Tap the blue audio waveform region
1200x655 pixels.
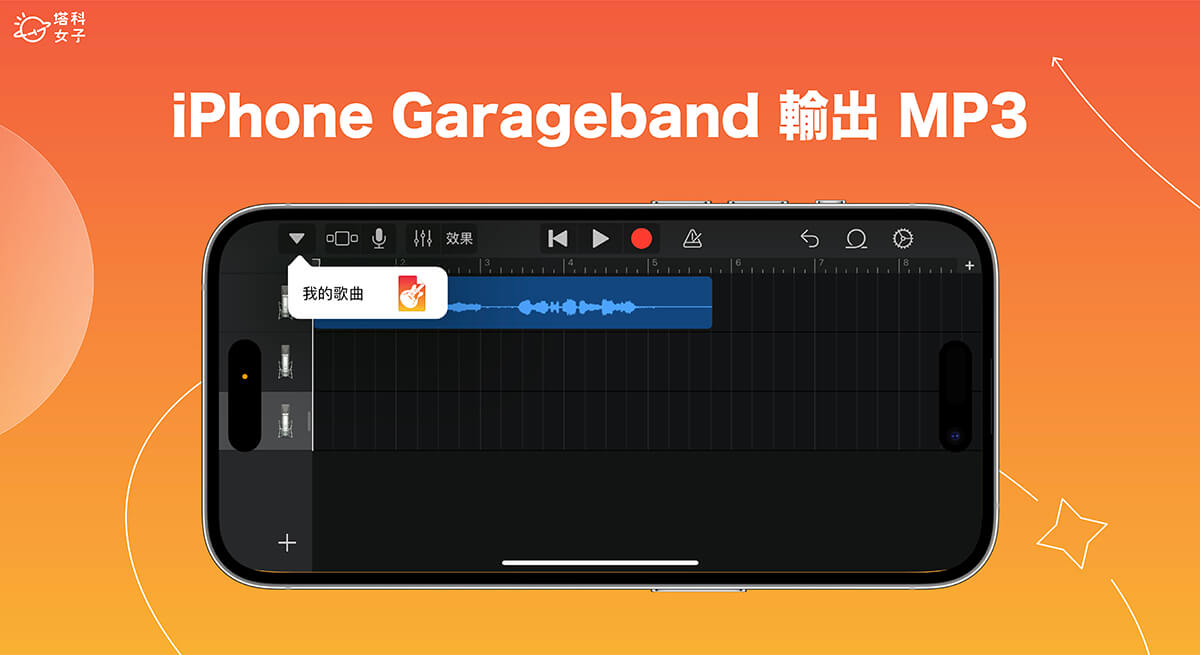click(580, 303)
